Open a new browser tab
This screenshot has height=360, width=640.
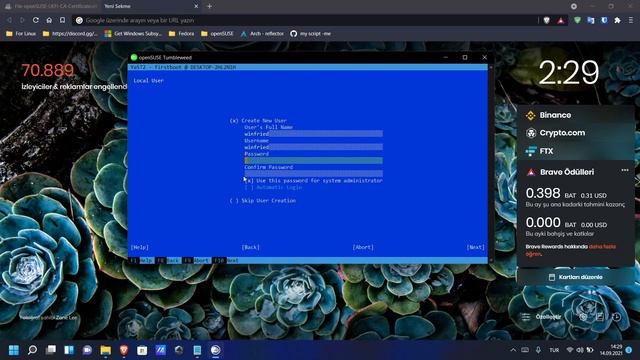(x=209, y=6)
